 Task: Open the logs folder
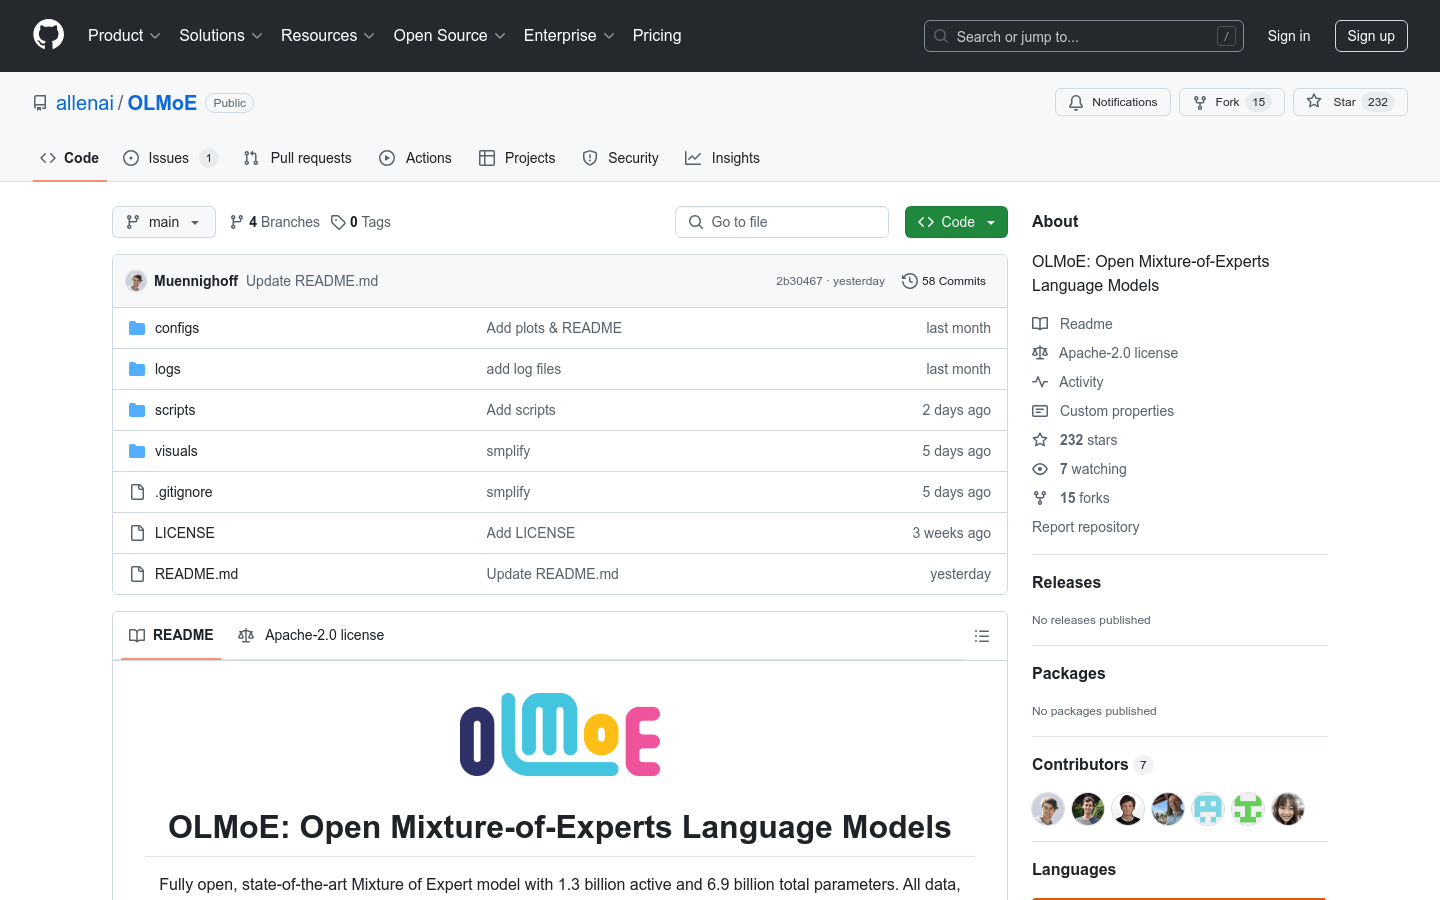pos(168,369)
